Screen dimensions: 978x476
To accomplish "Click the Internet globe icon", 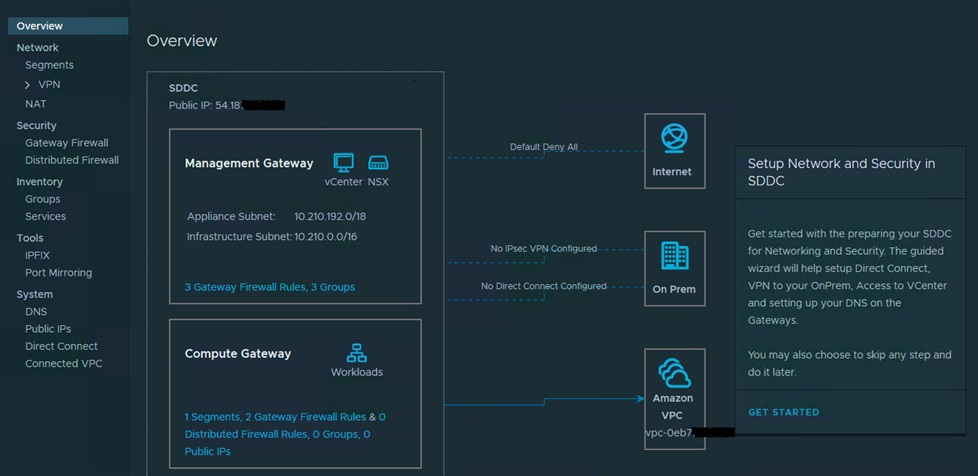I will point(674,138).
